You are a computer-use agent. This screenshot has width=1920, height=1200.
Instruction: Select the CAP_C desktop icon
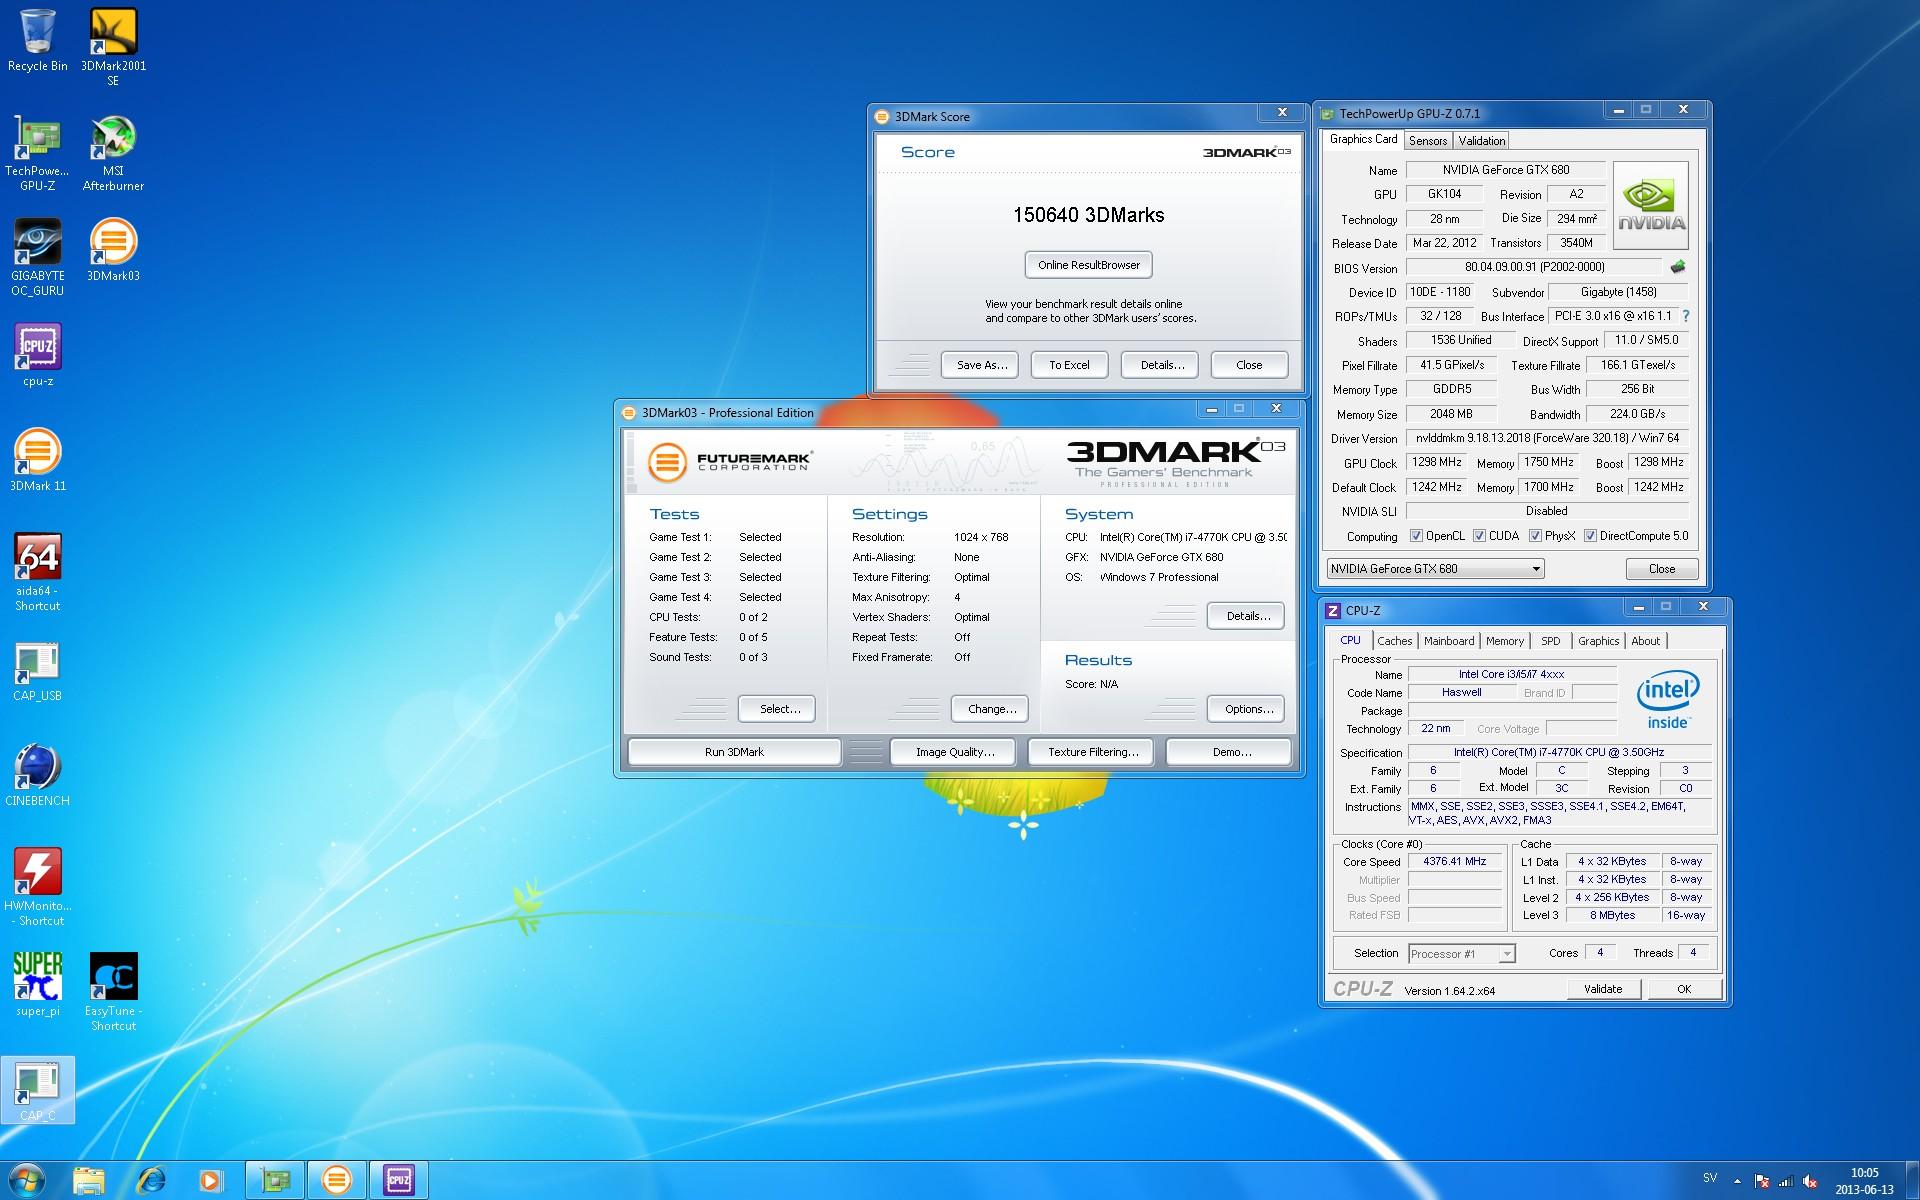tap(38, 1091)
